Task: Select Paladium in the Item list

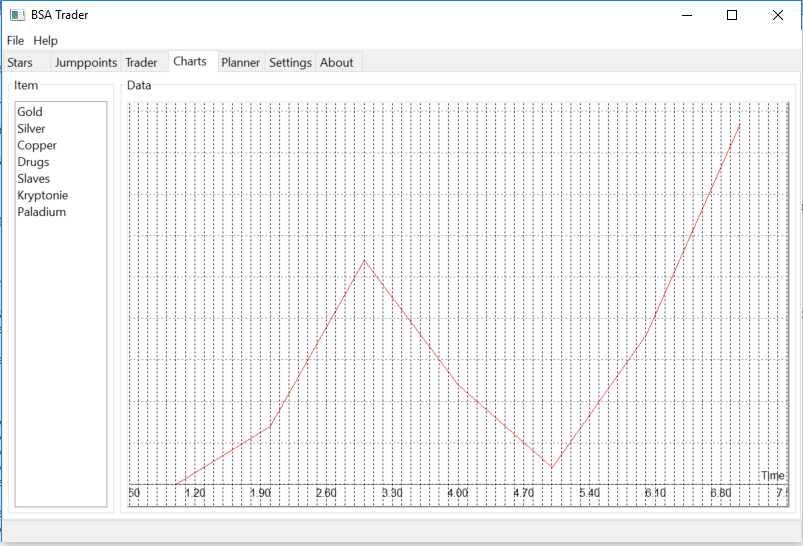Action: point(42,212)
